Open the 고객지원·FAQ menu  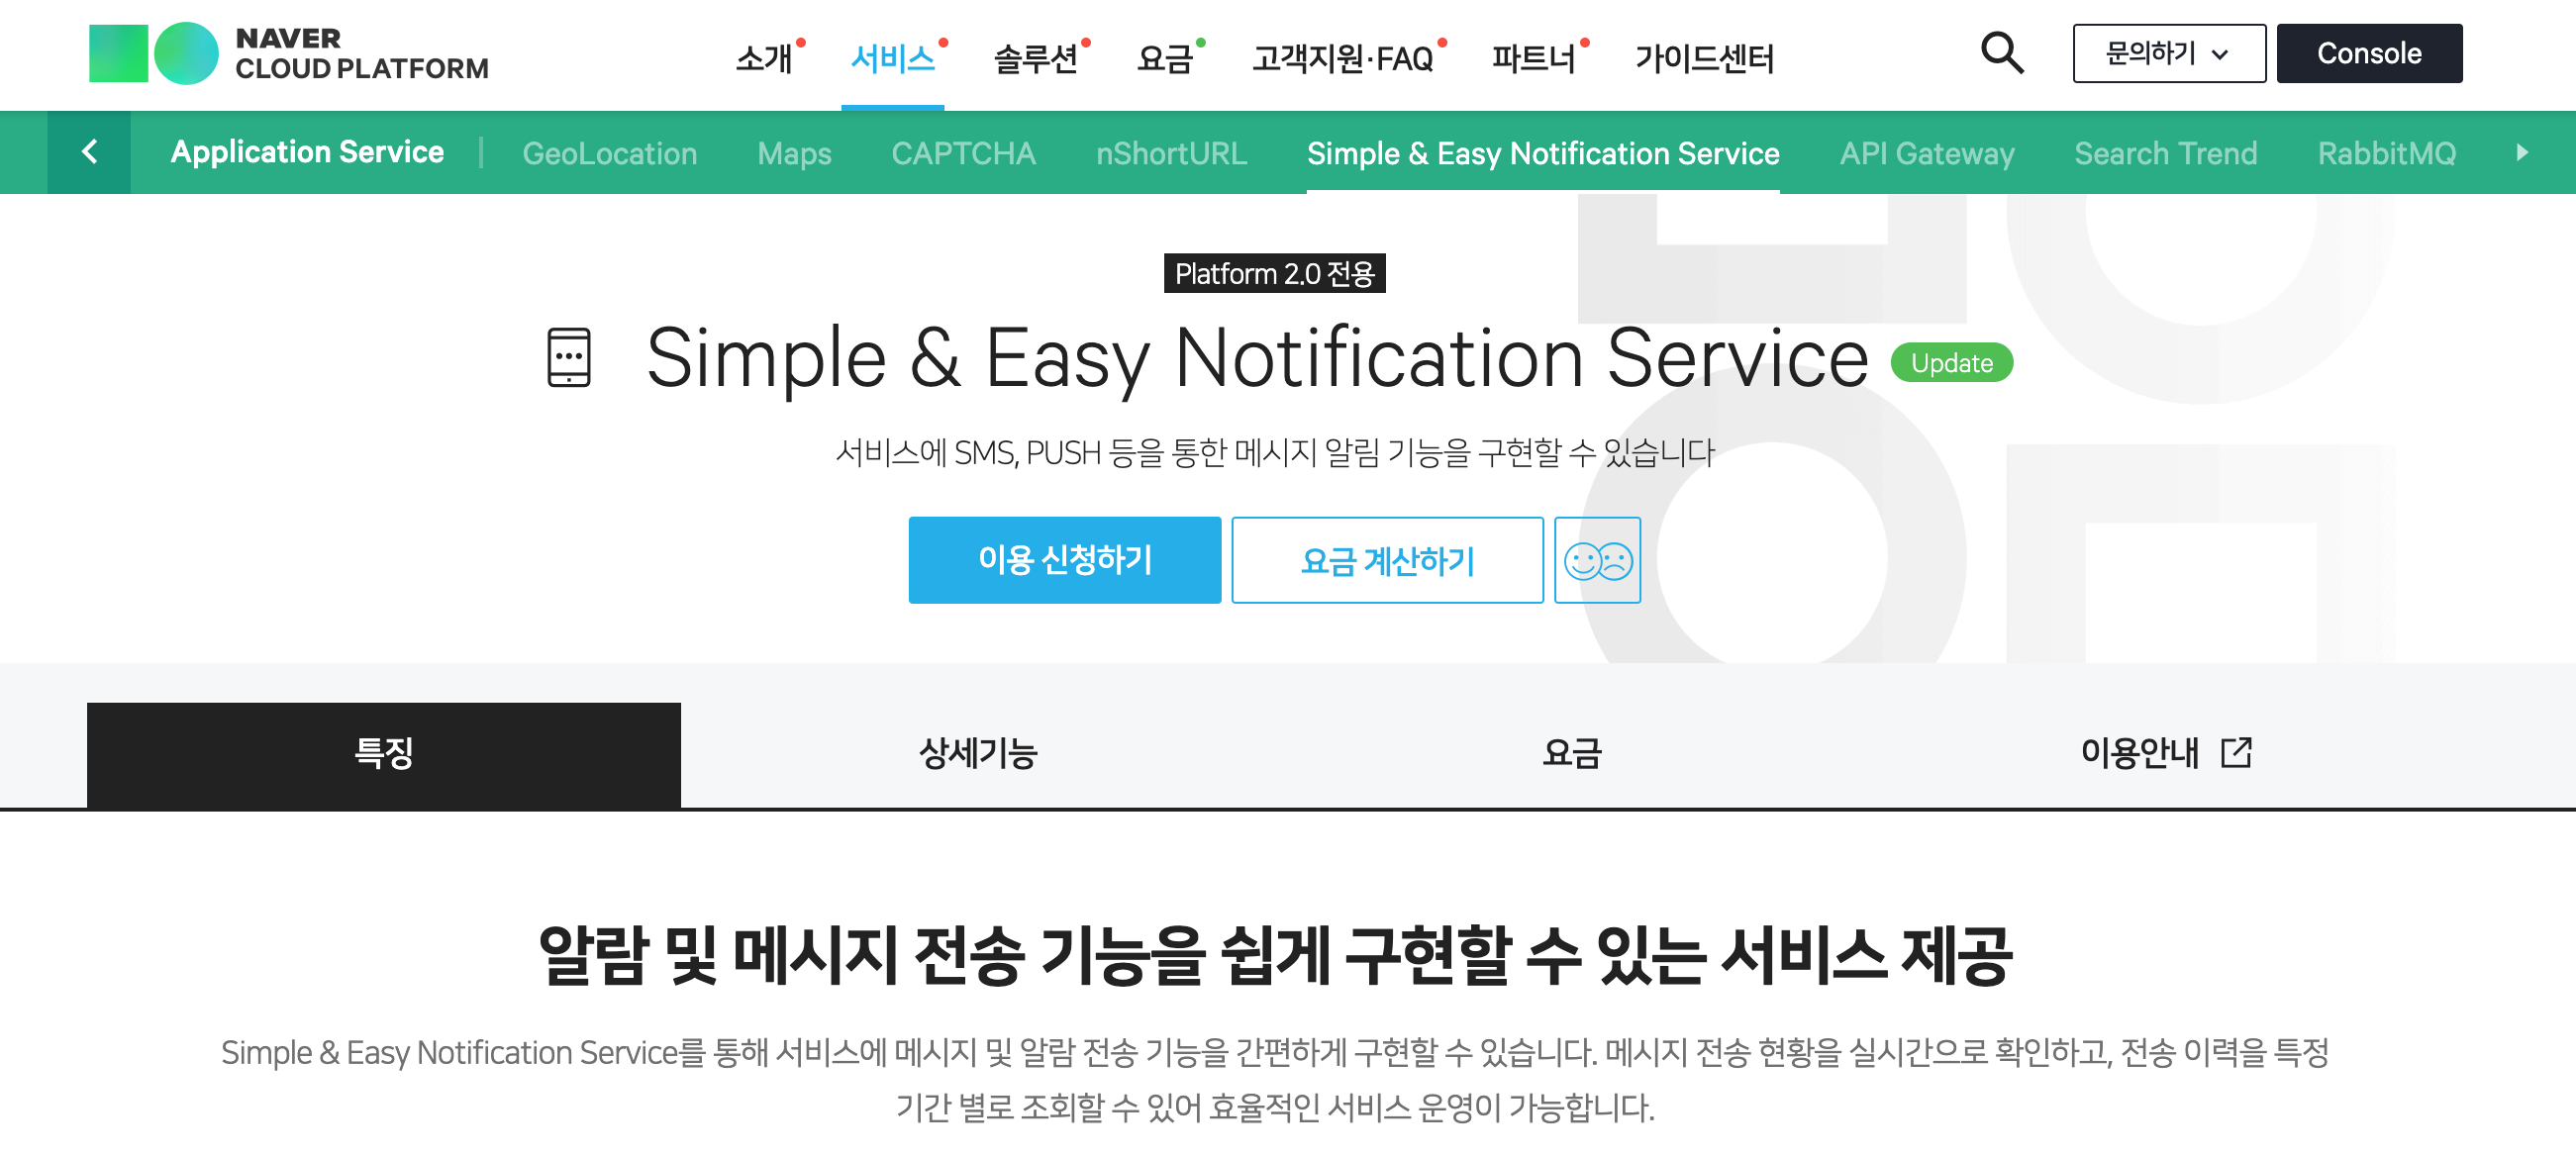(x=1342, y=58)
